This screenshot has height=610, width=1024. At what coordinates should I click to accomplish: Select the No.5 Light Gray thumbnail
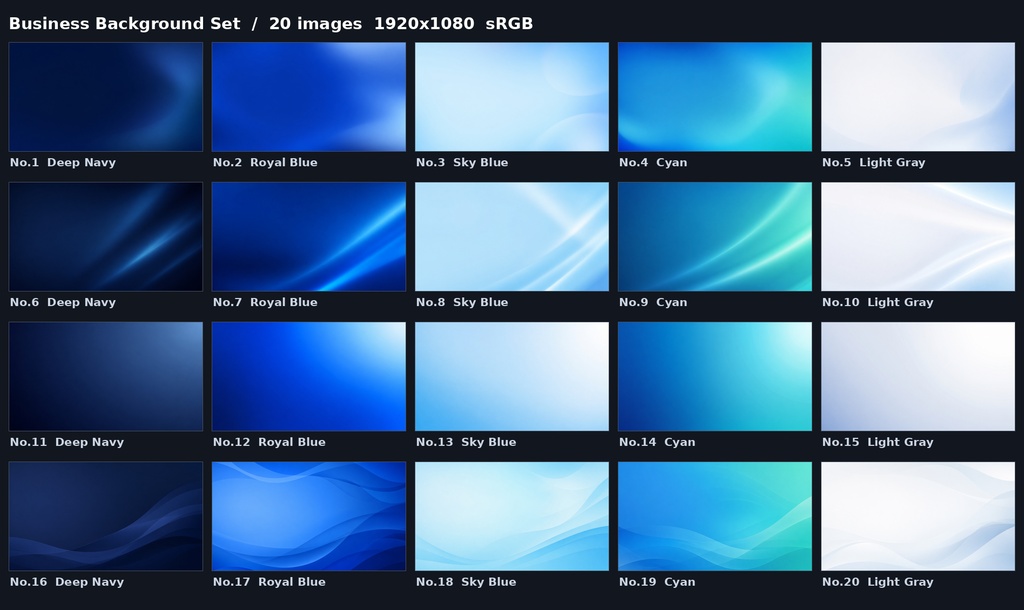(x=918, y=97)
